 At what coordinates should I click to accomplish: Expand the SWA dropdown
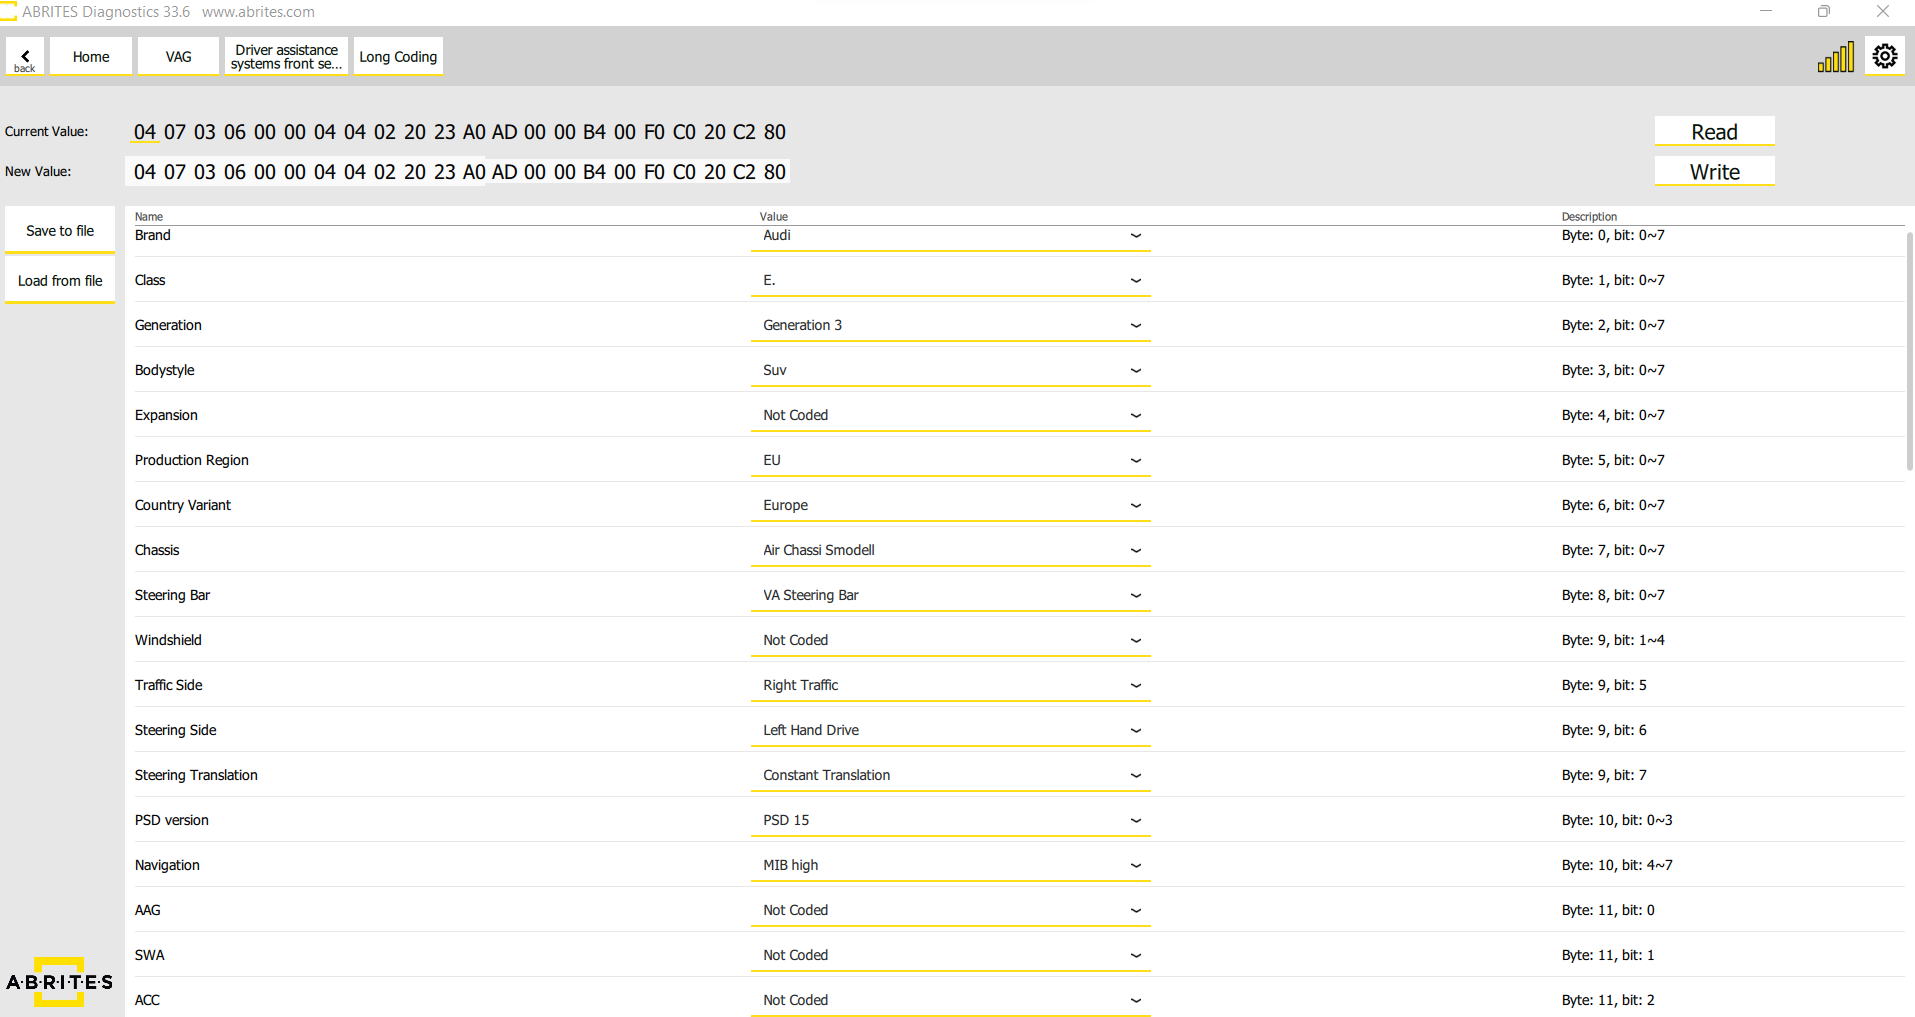pos(951,956)
